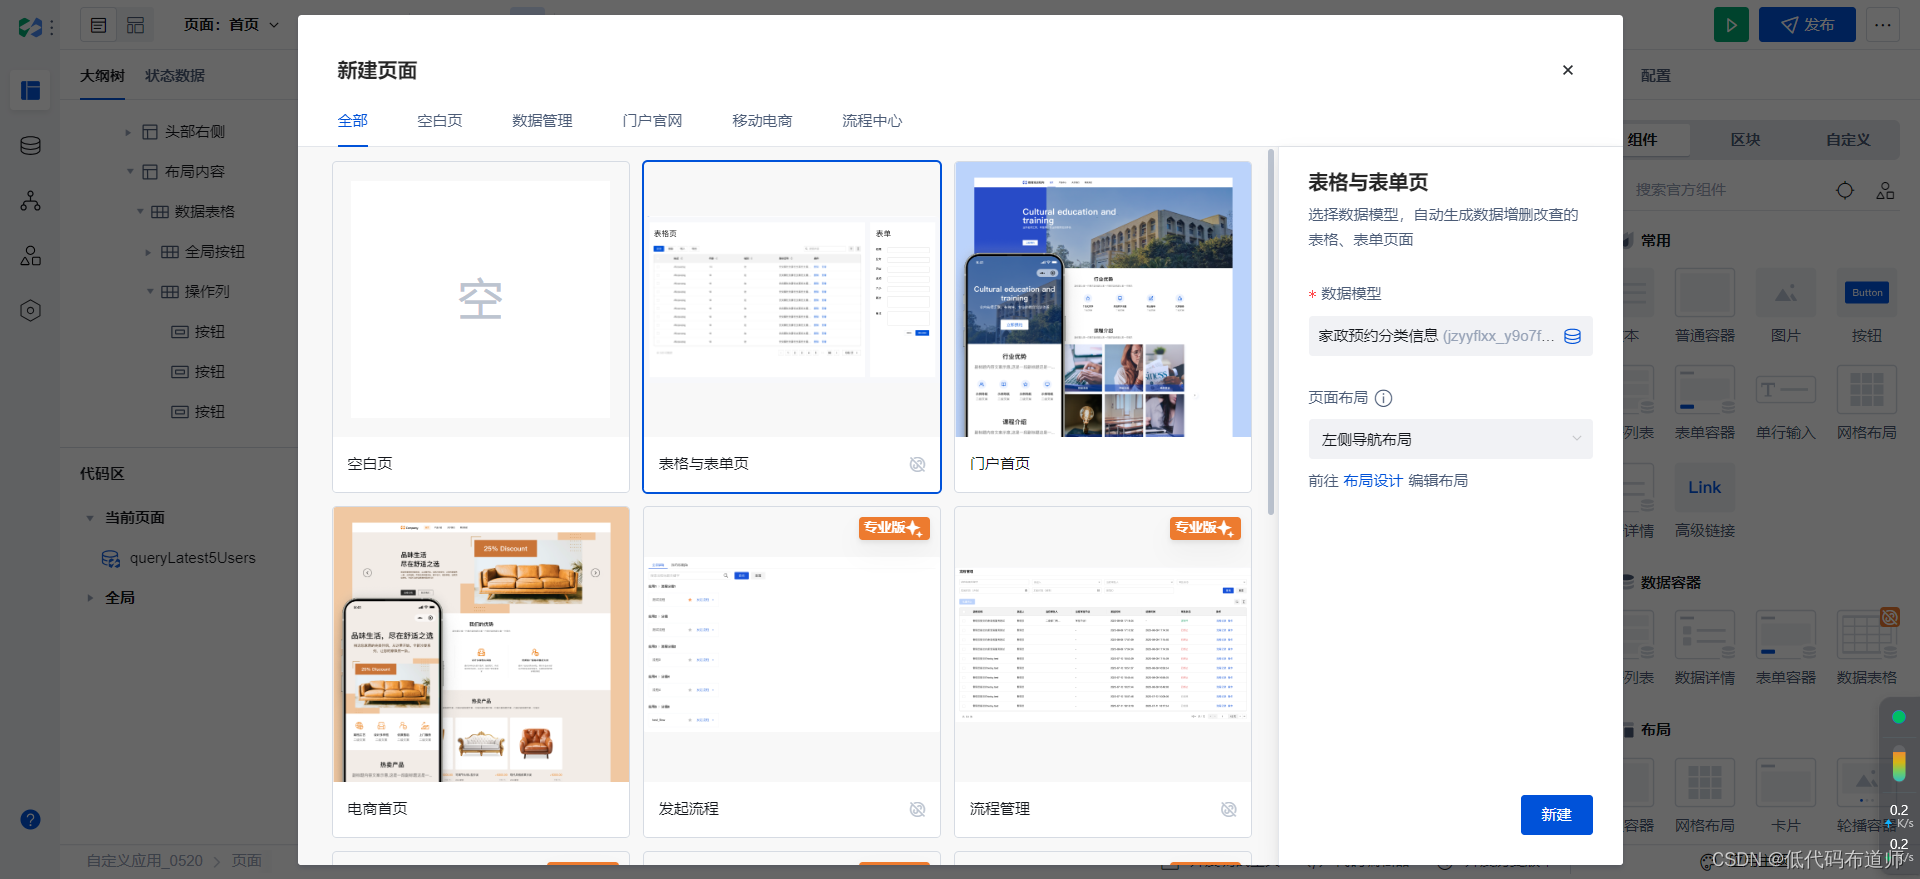
Task: Click page layout info icon
Action: tap(1384, 398)
